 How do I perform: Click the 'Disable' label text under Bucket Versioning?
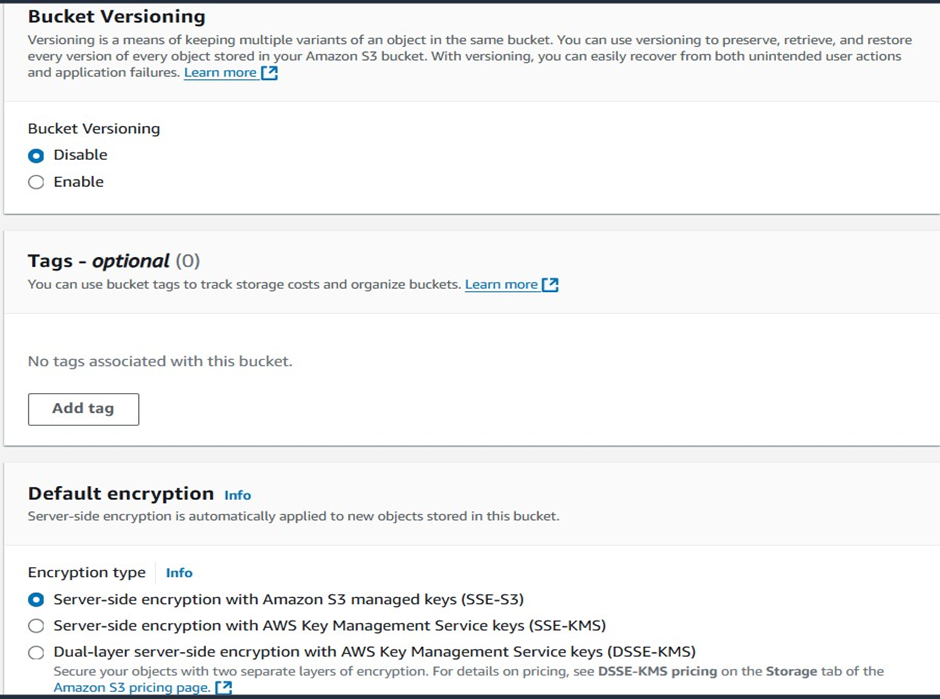(80, 155)
